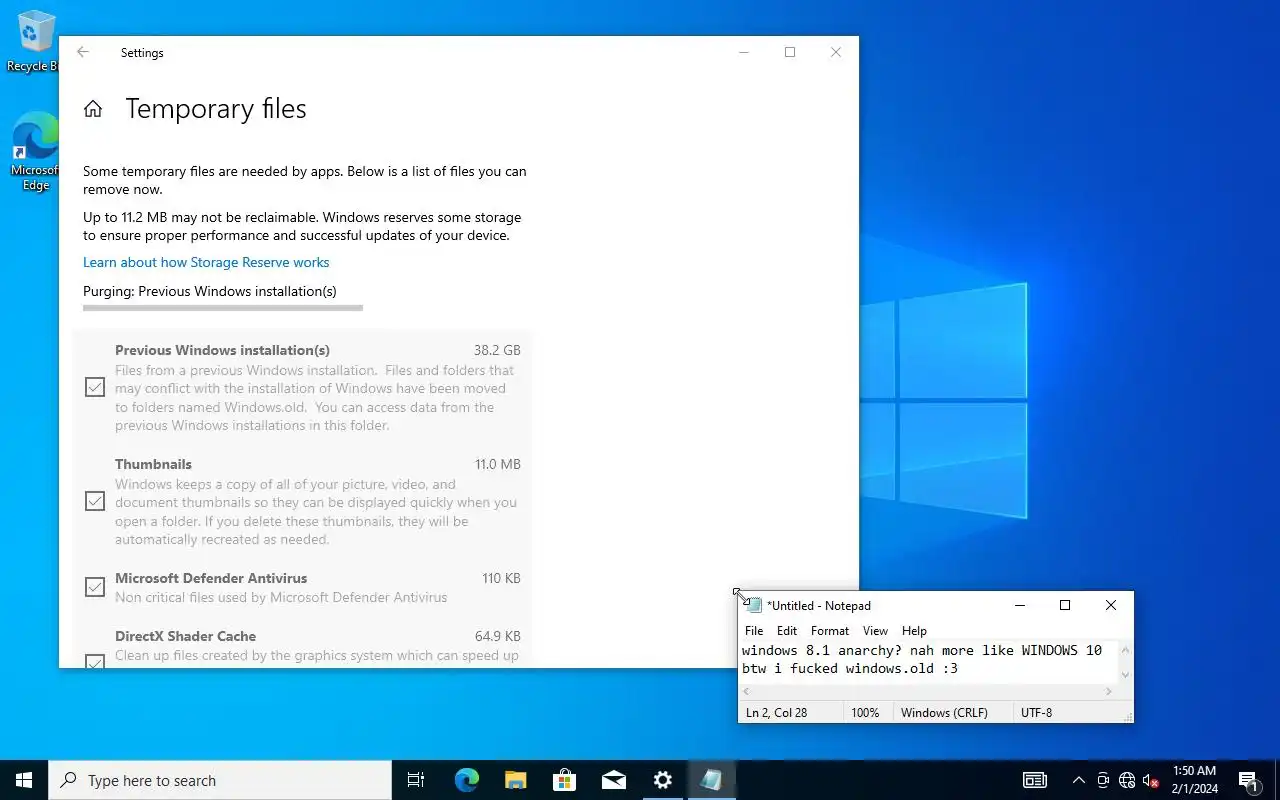Open the Notepad Help menu
This screenshot has width=1280, height=800.
(x=914, y=631)
